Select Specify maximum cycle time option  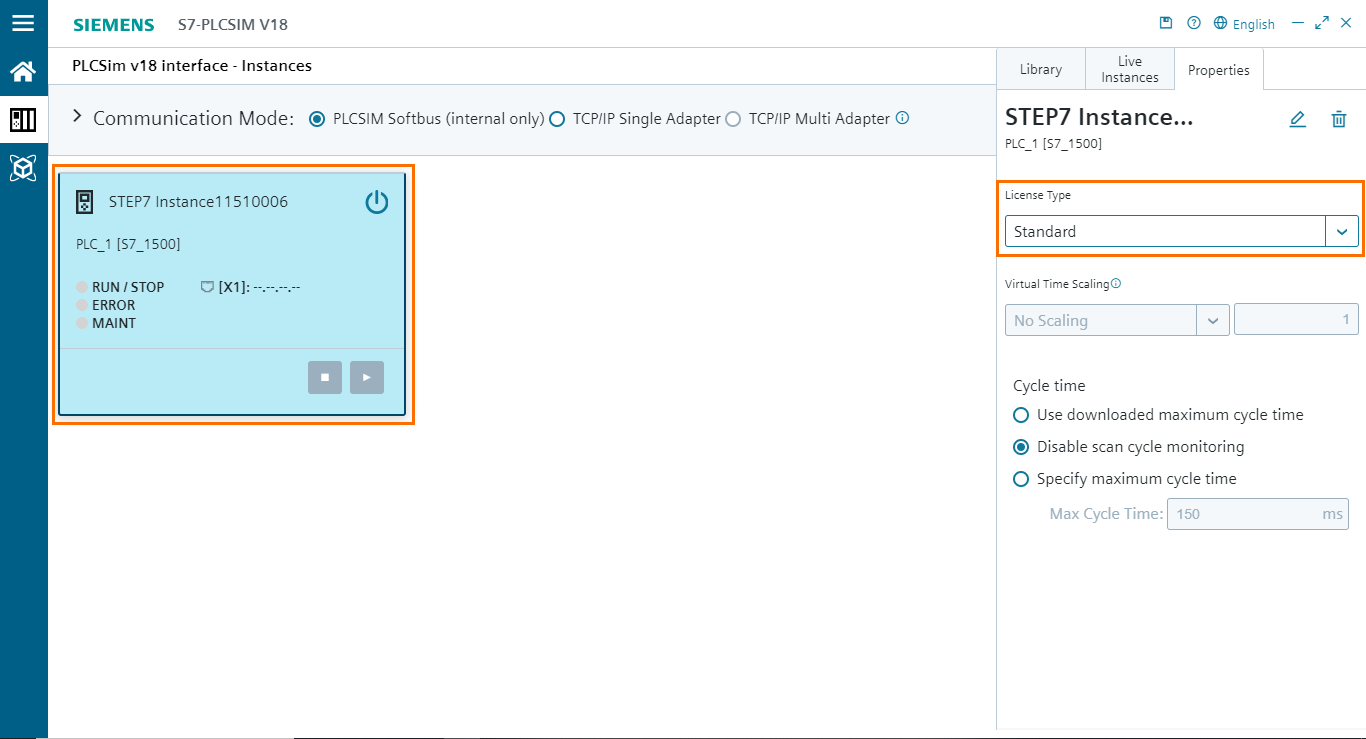click(1021, 479)
